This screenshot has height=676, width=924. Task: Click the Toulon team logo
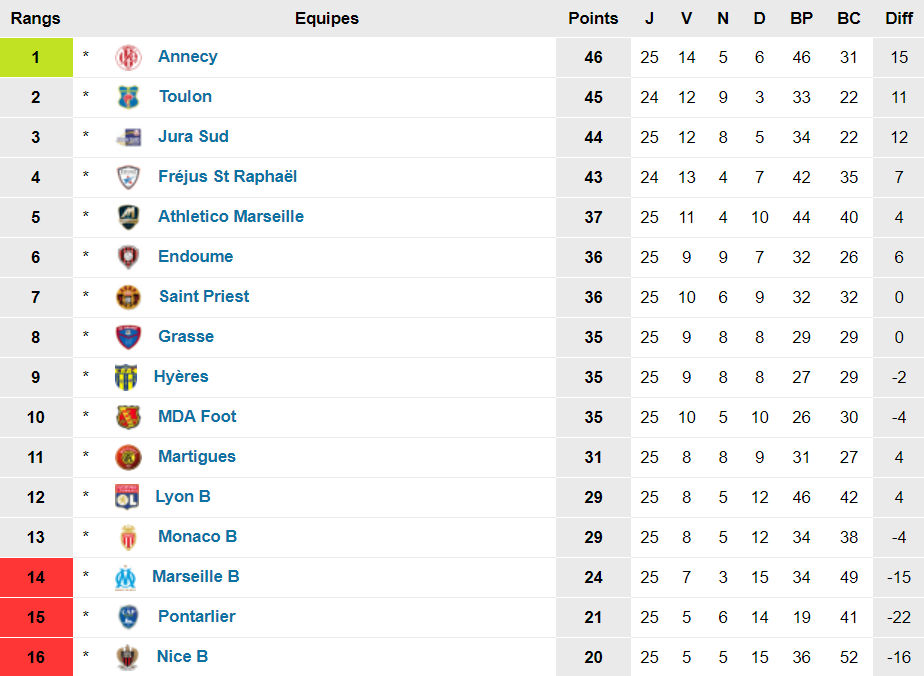pos(128,97)
